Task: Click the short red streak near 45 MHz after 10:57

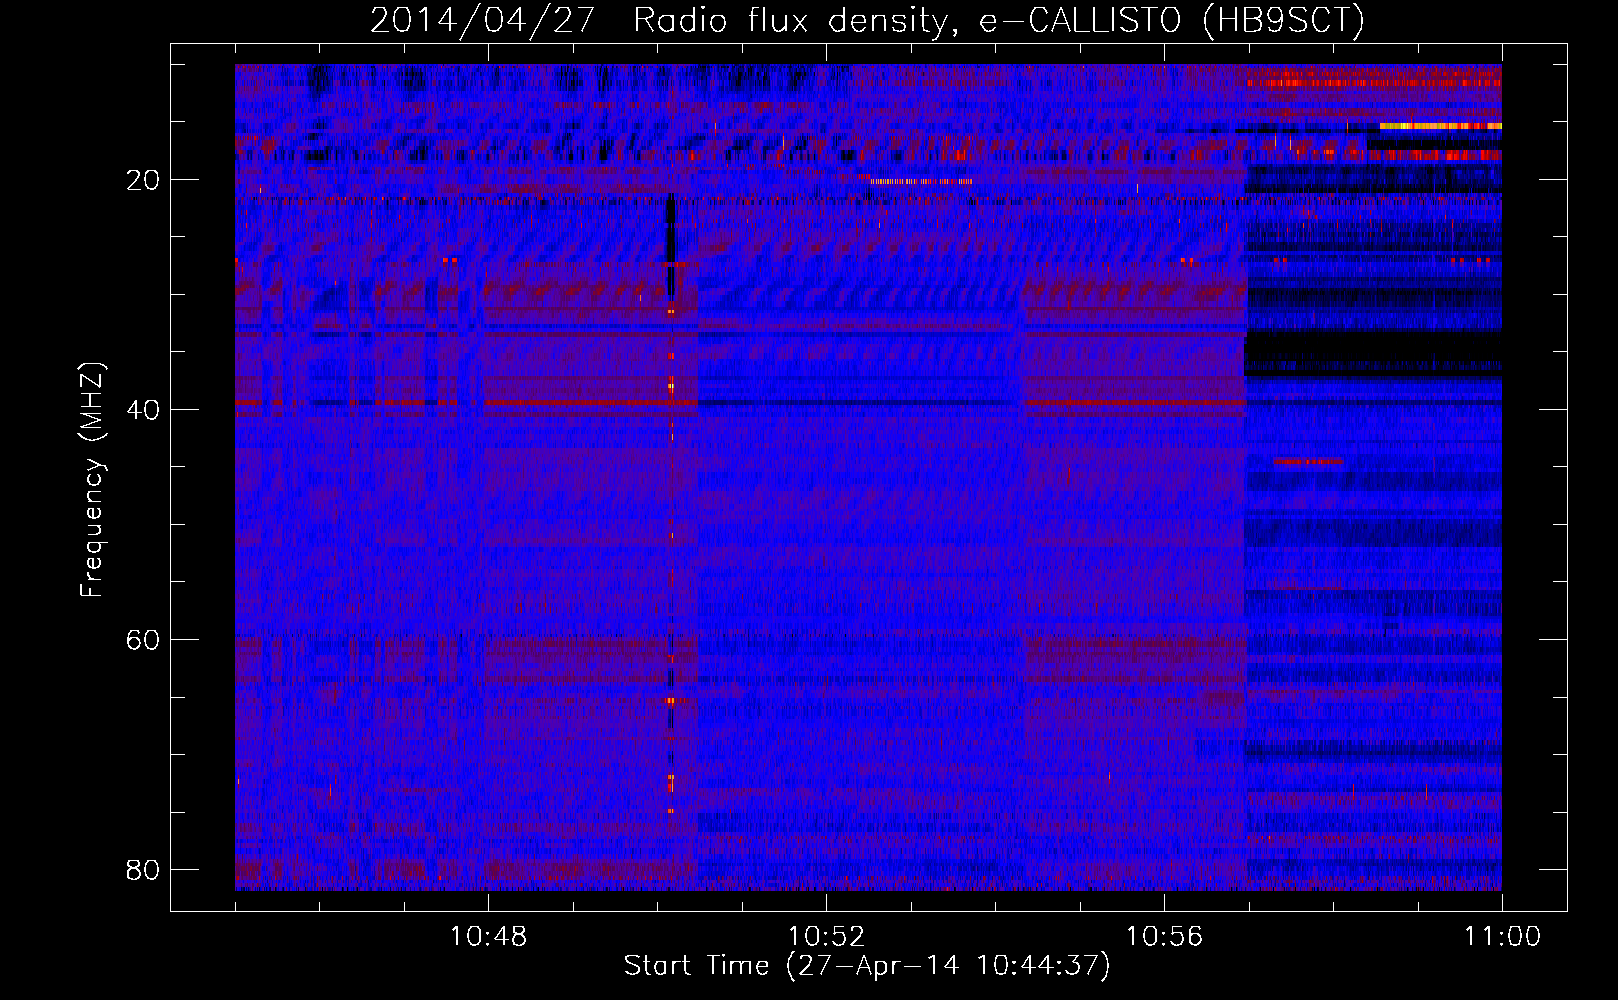Action: (1308, 461)
